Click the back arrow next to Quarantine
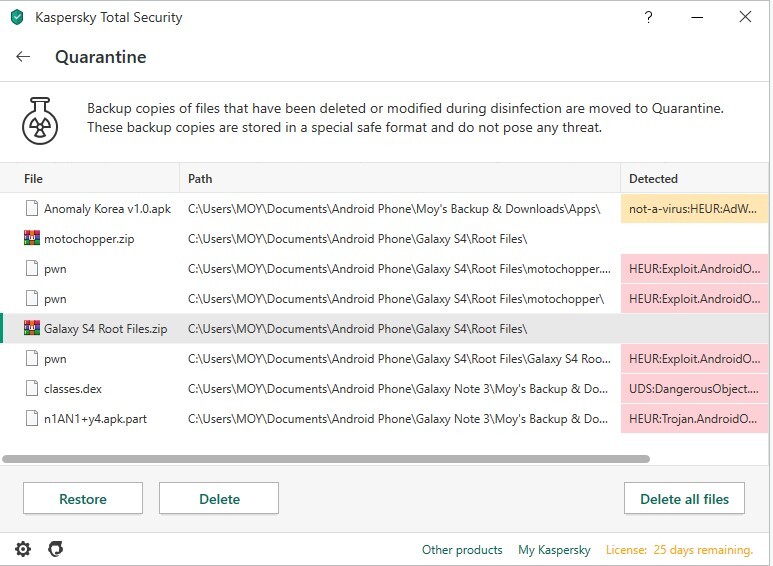Screen dimensions: 773x566 tap(23, 57)
